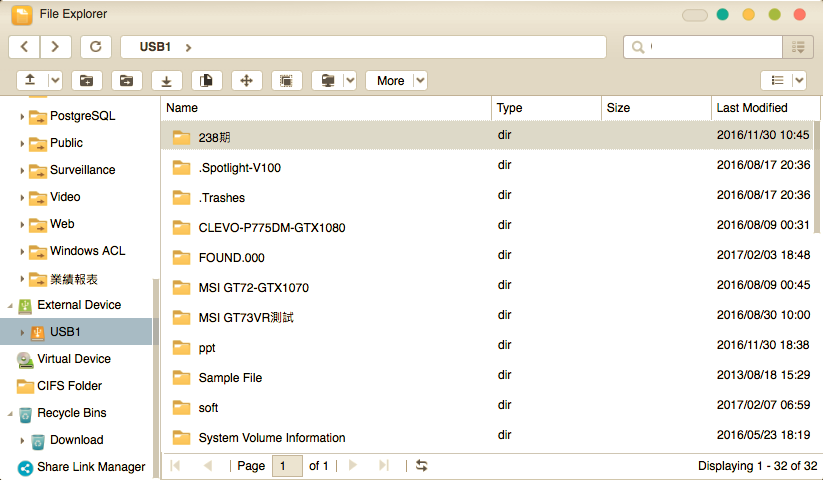Go back with the left arrow button
Screen dimensions: 823x480
pyautogui.click(x=24, y=47)
